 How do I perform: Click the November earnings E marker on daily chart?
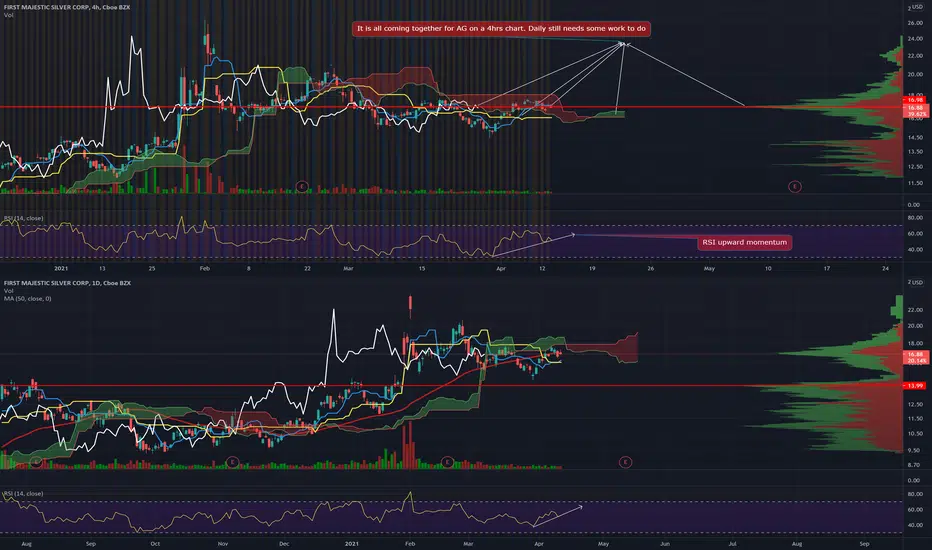click(x=232, y=462)
